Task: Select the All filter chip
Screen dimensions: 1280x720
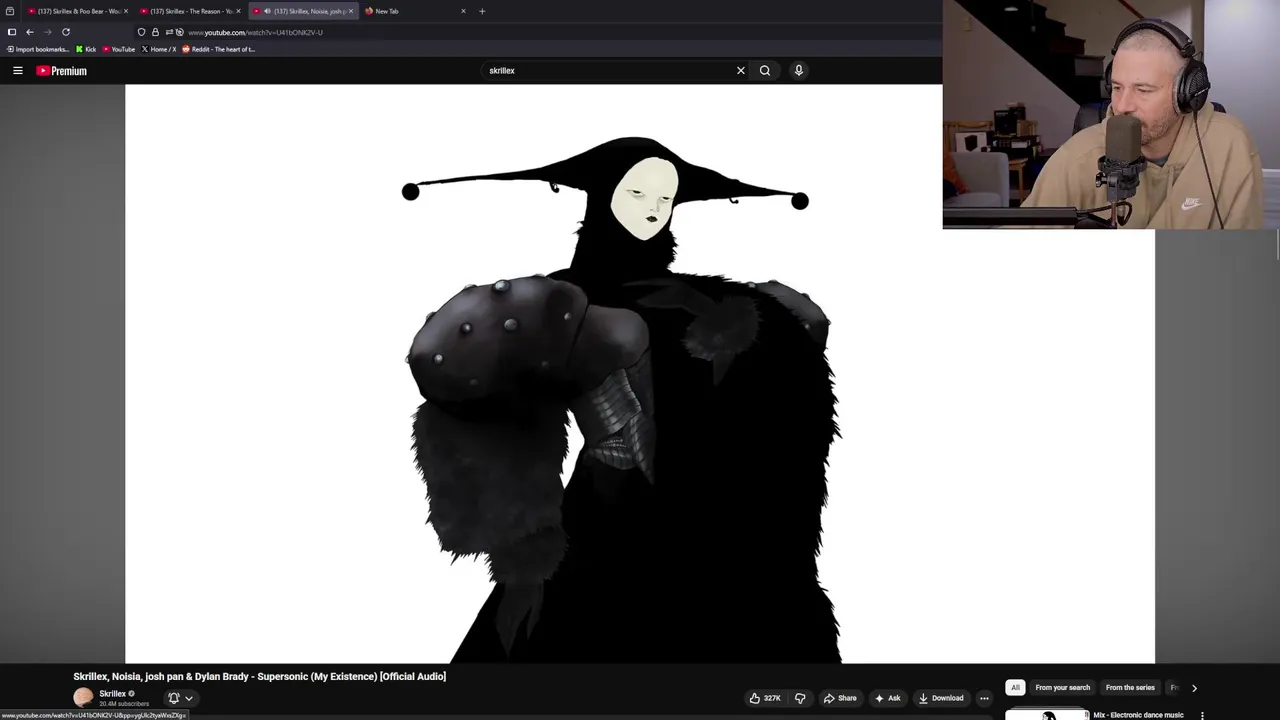Action: pos(1015,688)
